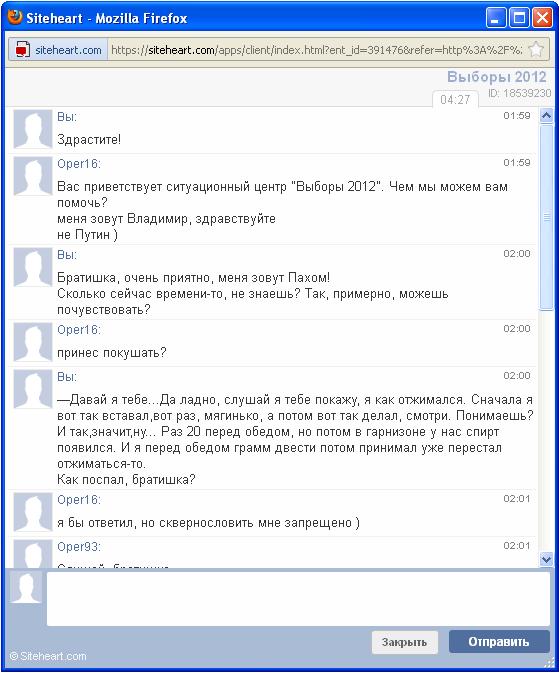Click avatar next to 'Здрастите!' message
Image resolution: width=559 pixels, height=674 pixels.
33,129
